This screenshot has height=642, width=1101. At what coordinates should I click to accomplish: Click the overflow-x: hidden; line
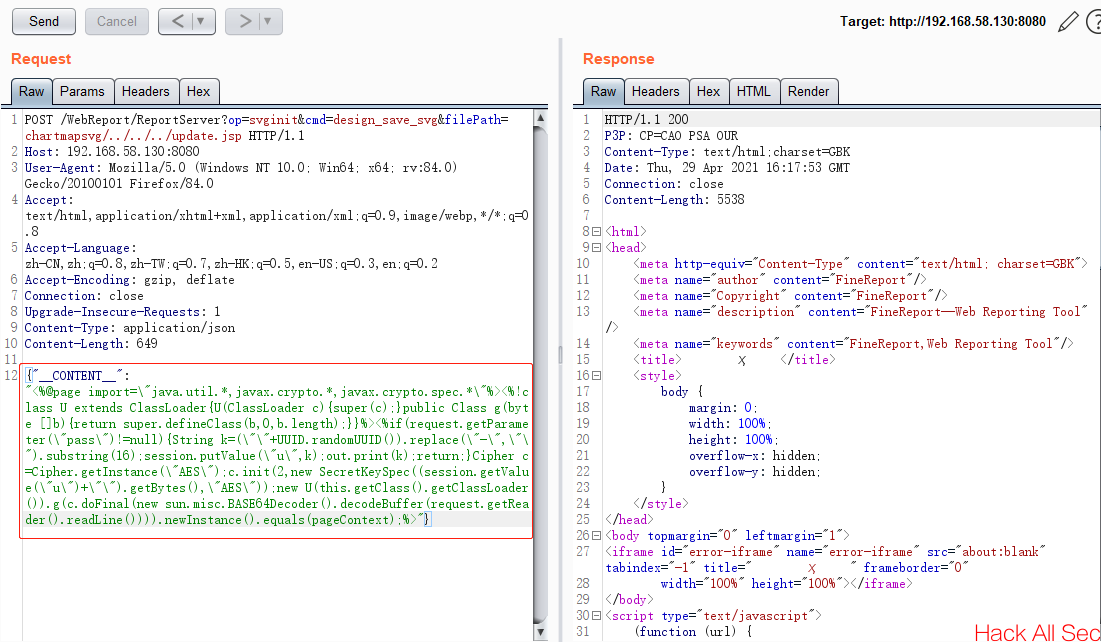coord(755,456)
